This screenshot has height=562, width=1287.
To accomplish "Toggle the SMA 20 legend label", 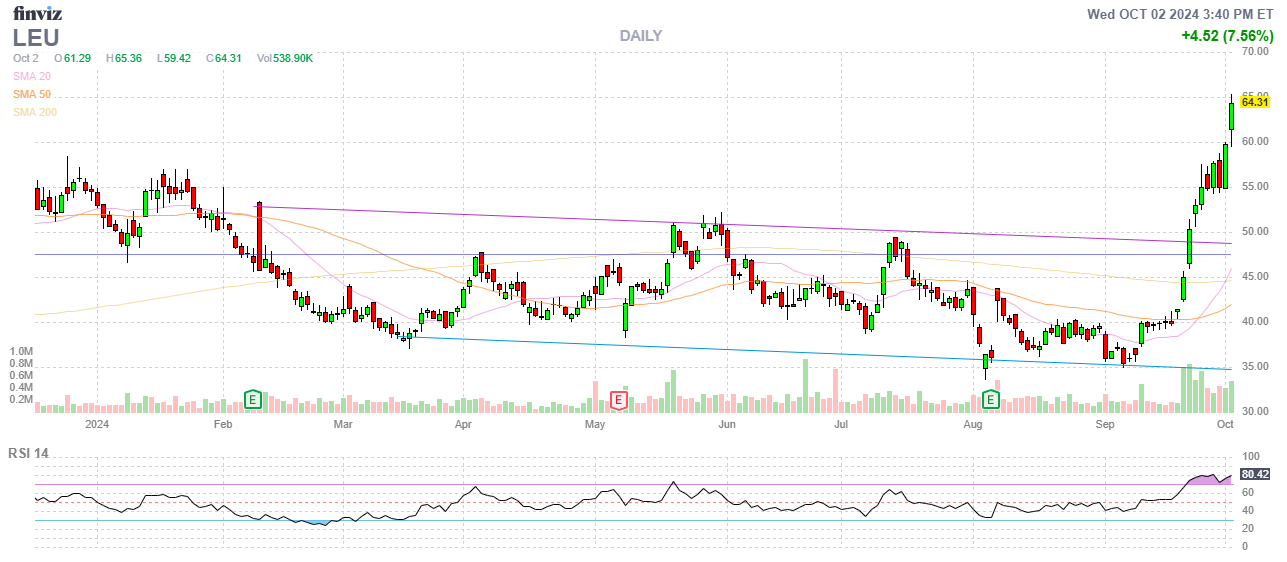I will tap(32, 76).
